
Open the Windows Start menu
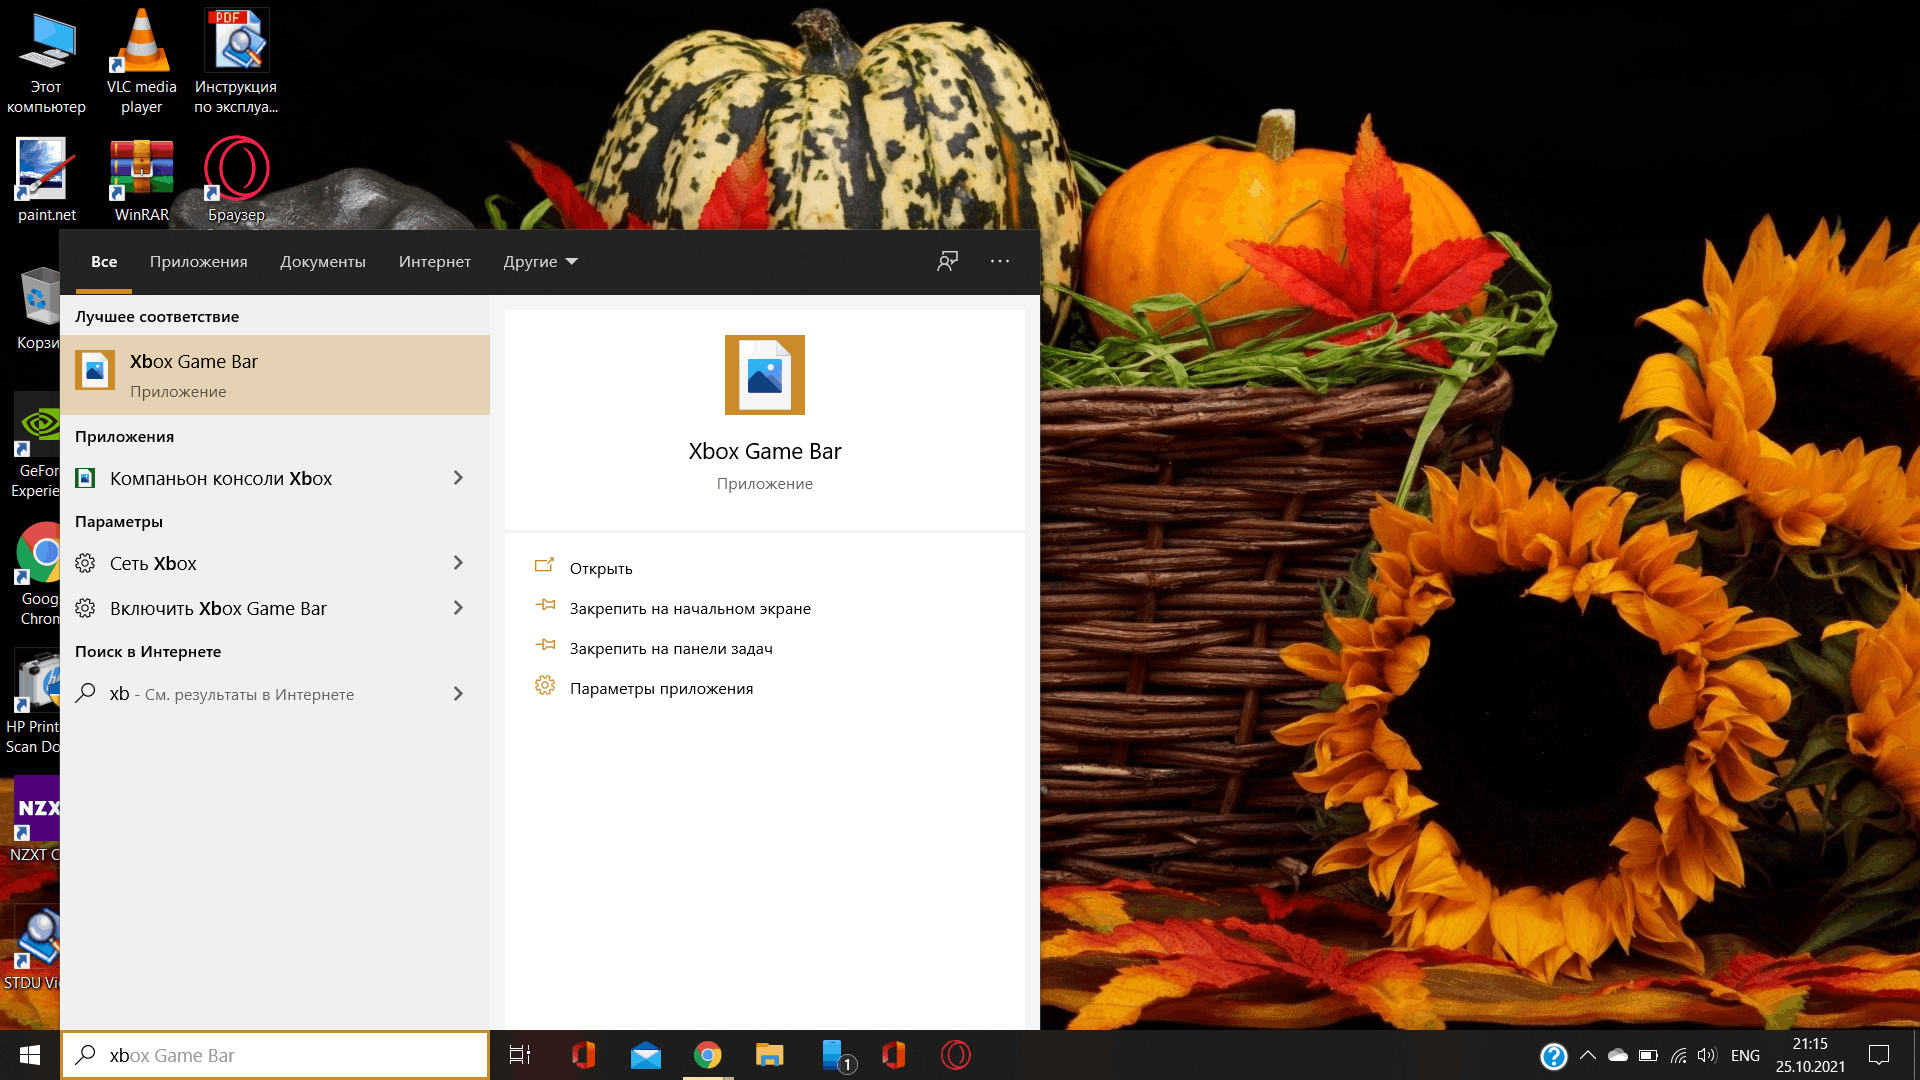point(30,1055)
